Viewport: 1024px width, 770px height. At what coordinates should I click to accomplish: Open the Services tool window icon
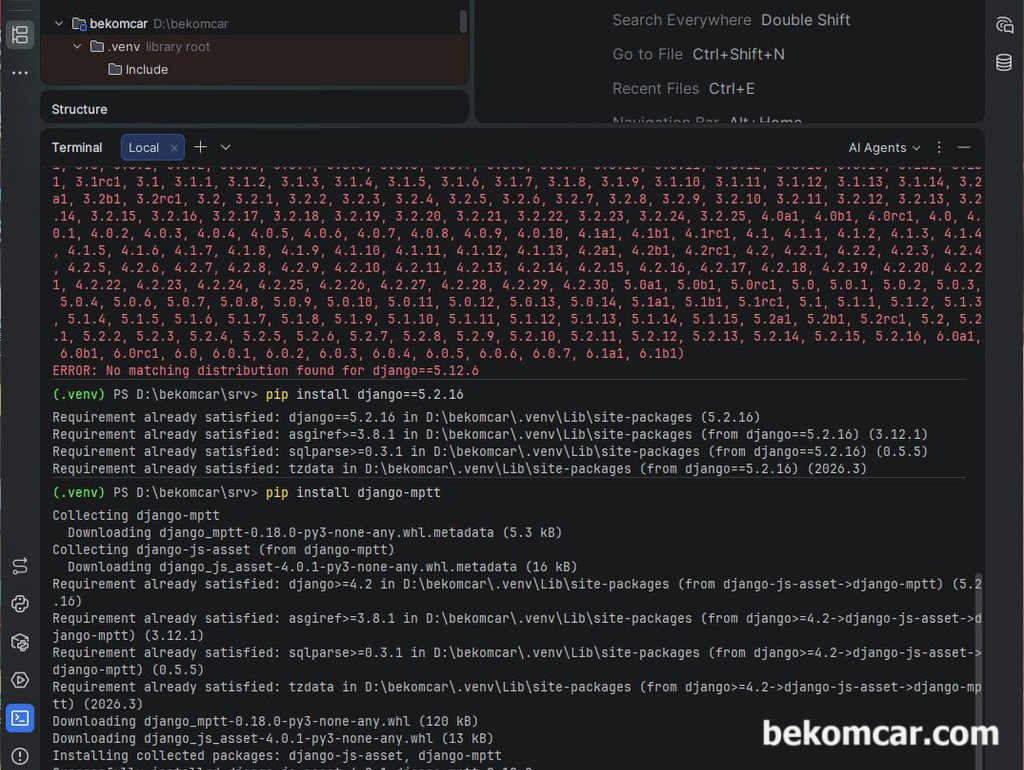pyautogui.click(x=20, y=680)
